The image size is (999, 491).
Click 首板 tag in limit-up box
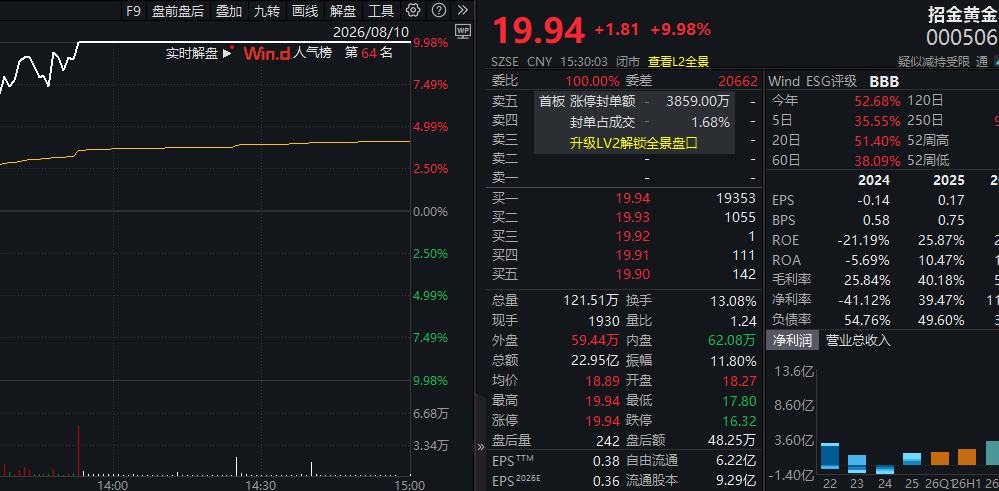[x=552, y=101]
